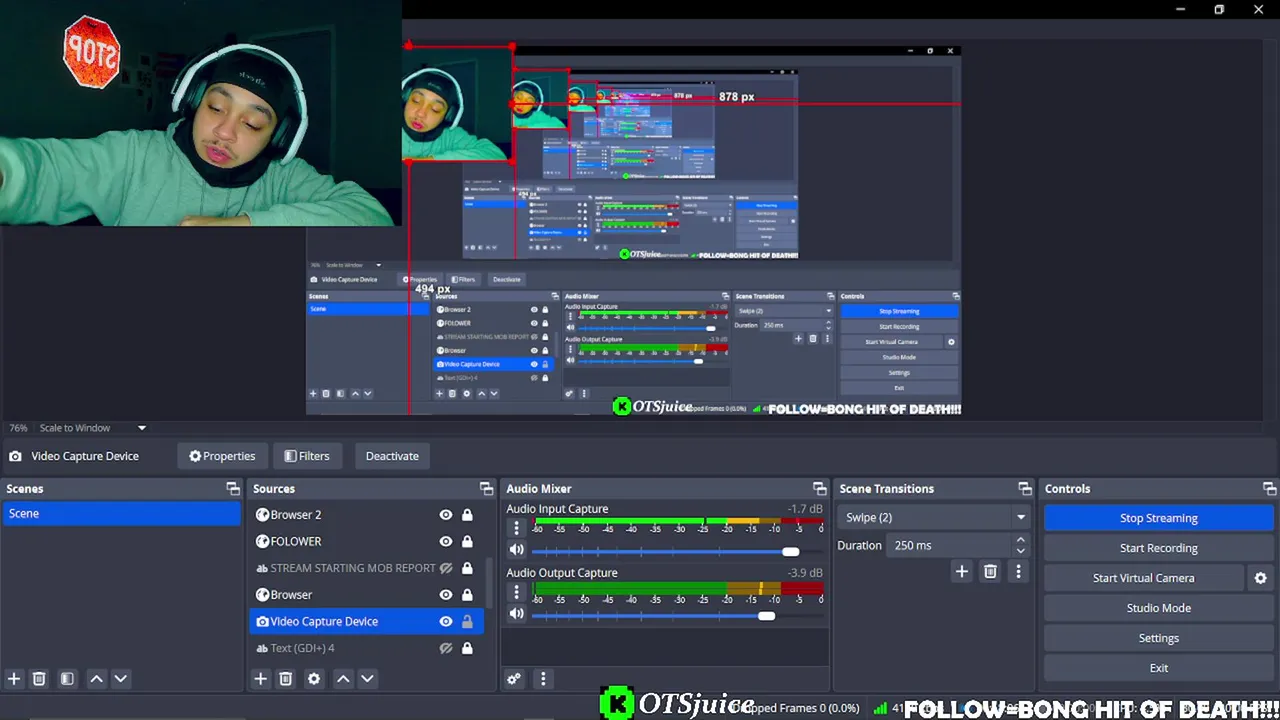Unlock the Browser 2 source lock

467,515
